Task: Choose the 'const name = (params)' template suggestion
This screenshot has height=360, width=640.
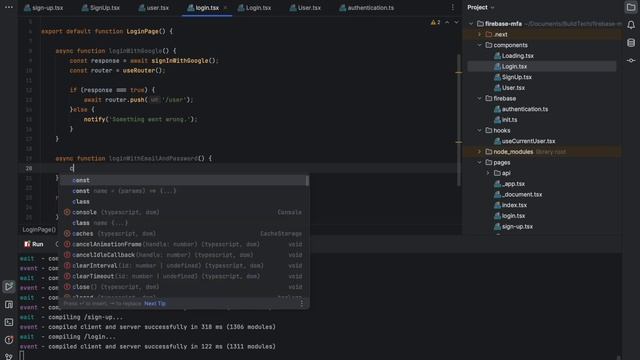Action: pyautogui.click(x=183, y=191)
